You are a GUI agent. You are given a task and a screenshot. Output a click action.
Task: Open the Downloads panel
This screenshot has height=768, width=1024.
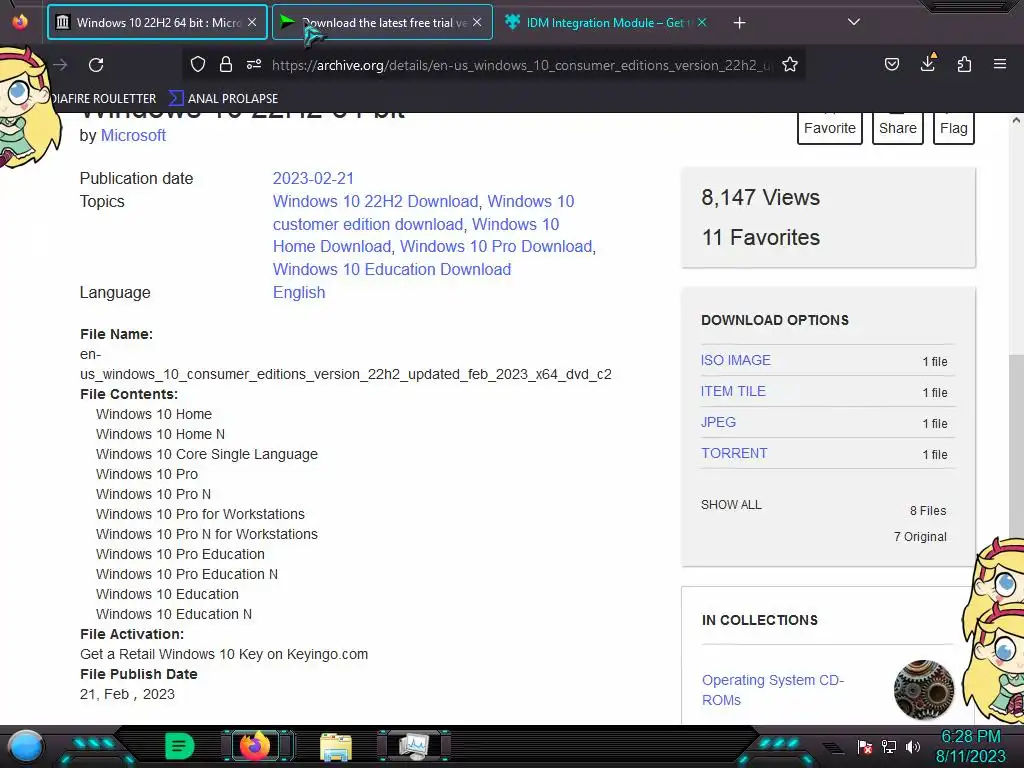(x=928, y=63)
